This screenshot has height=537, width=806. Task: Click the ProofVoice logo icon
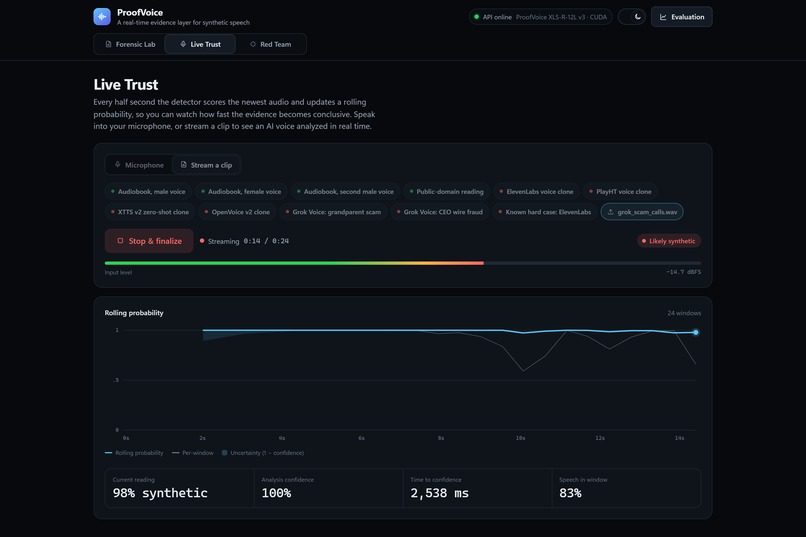pyautogui.click(x=102, y=17)
